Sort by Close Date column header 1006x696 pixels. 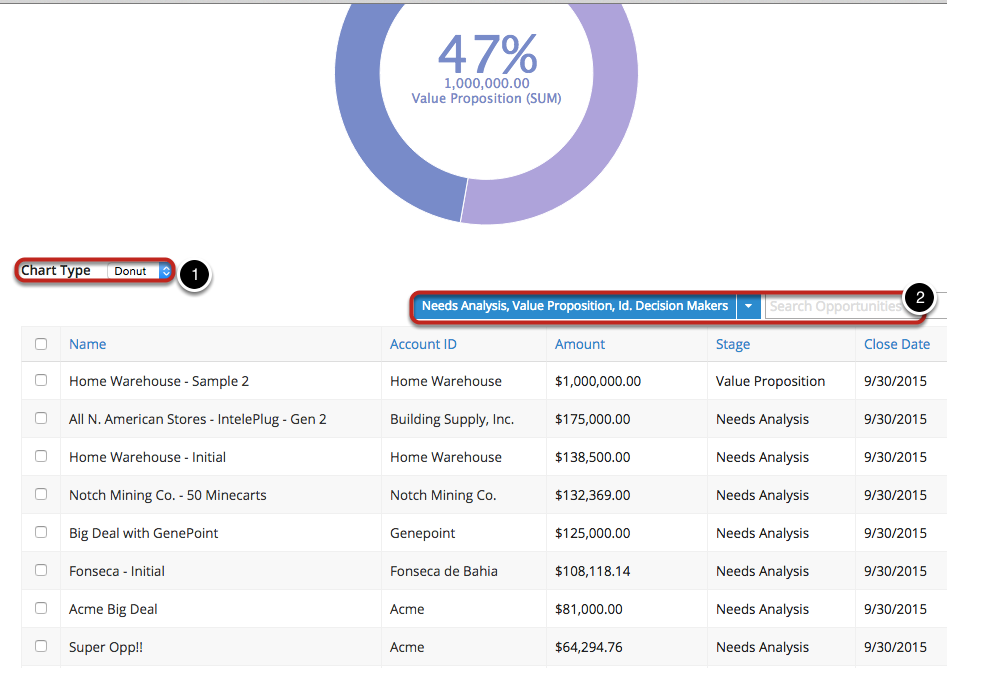pyautogui.click(x=896, y=344)
